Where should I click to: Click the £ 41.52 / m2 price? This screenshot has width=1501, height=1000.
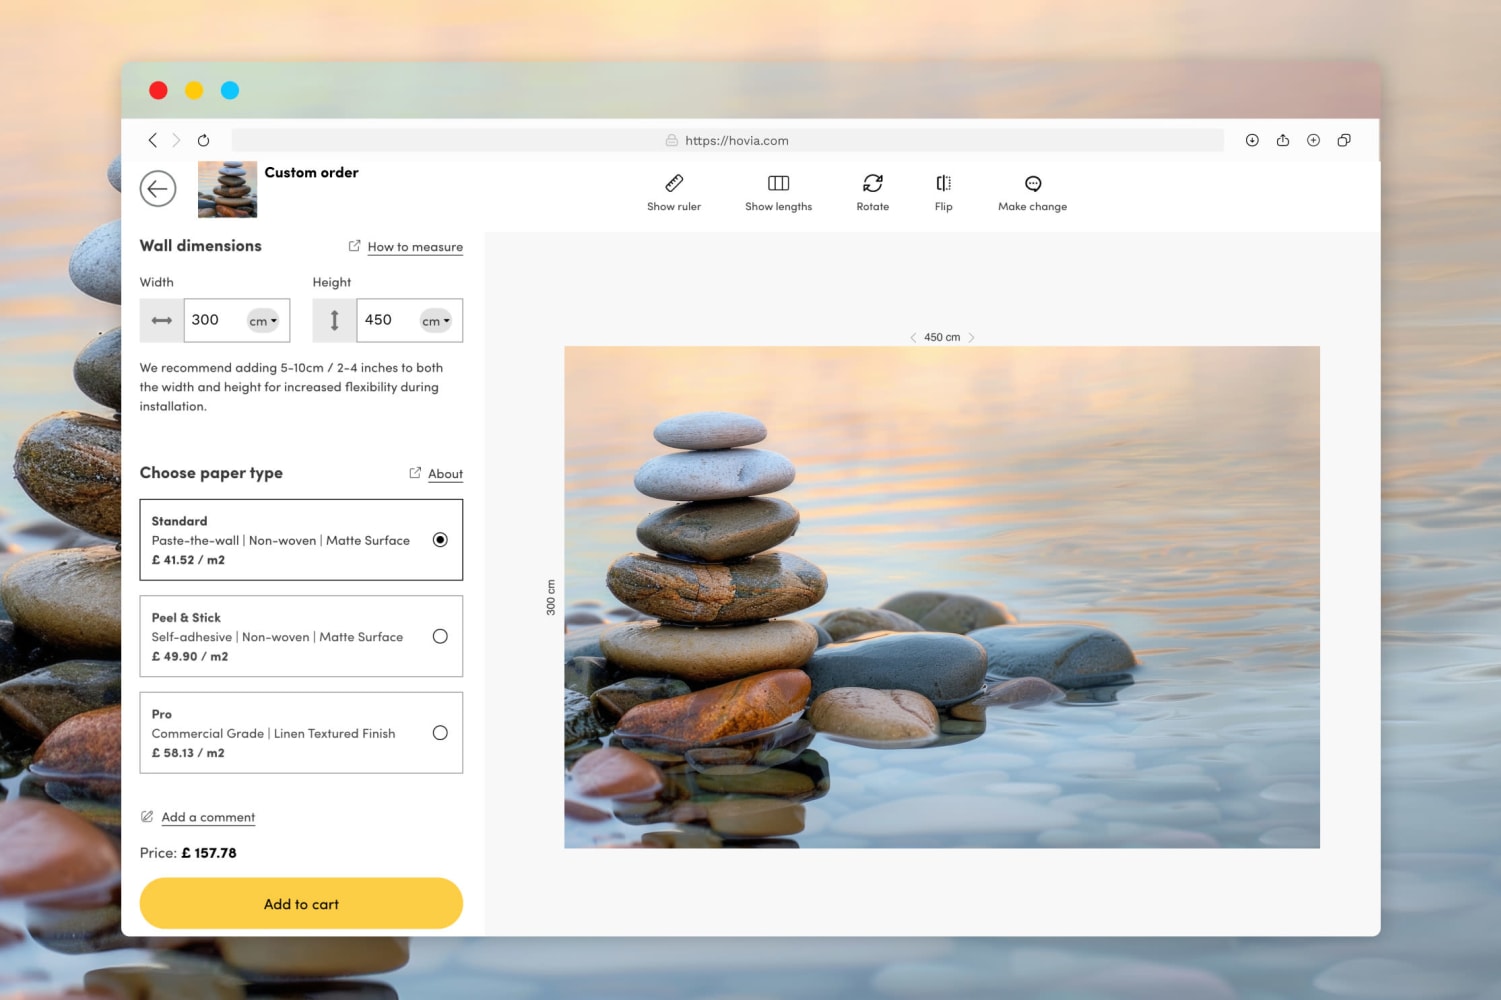pyautogui.click(x=188, y=560)
